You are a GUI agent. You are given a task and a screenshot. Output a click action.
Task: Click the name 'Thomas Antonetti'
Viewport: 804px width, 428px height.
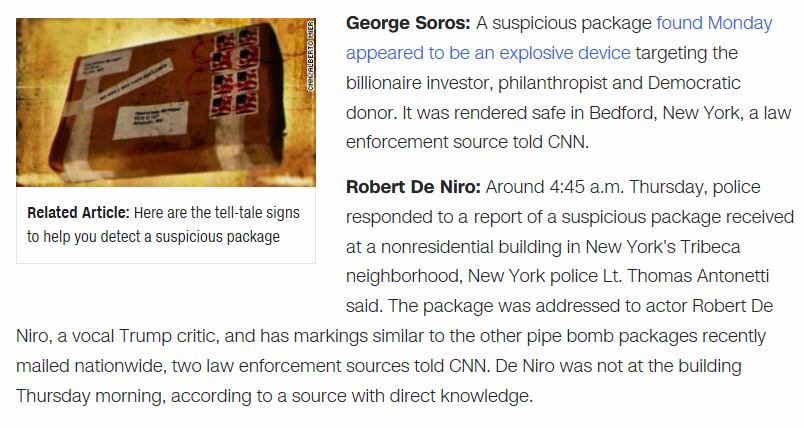(x=698, y=276)
